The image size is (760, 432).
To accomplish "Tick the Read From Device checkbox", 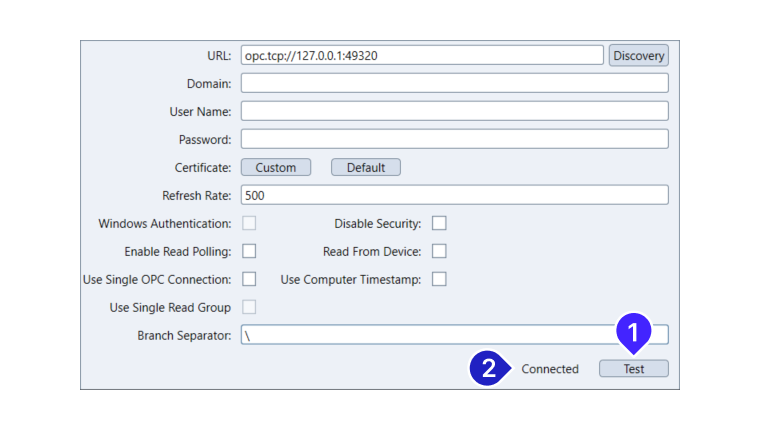I will [439, 251].
